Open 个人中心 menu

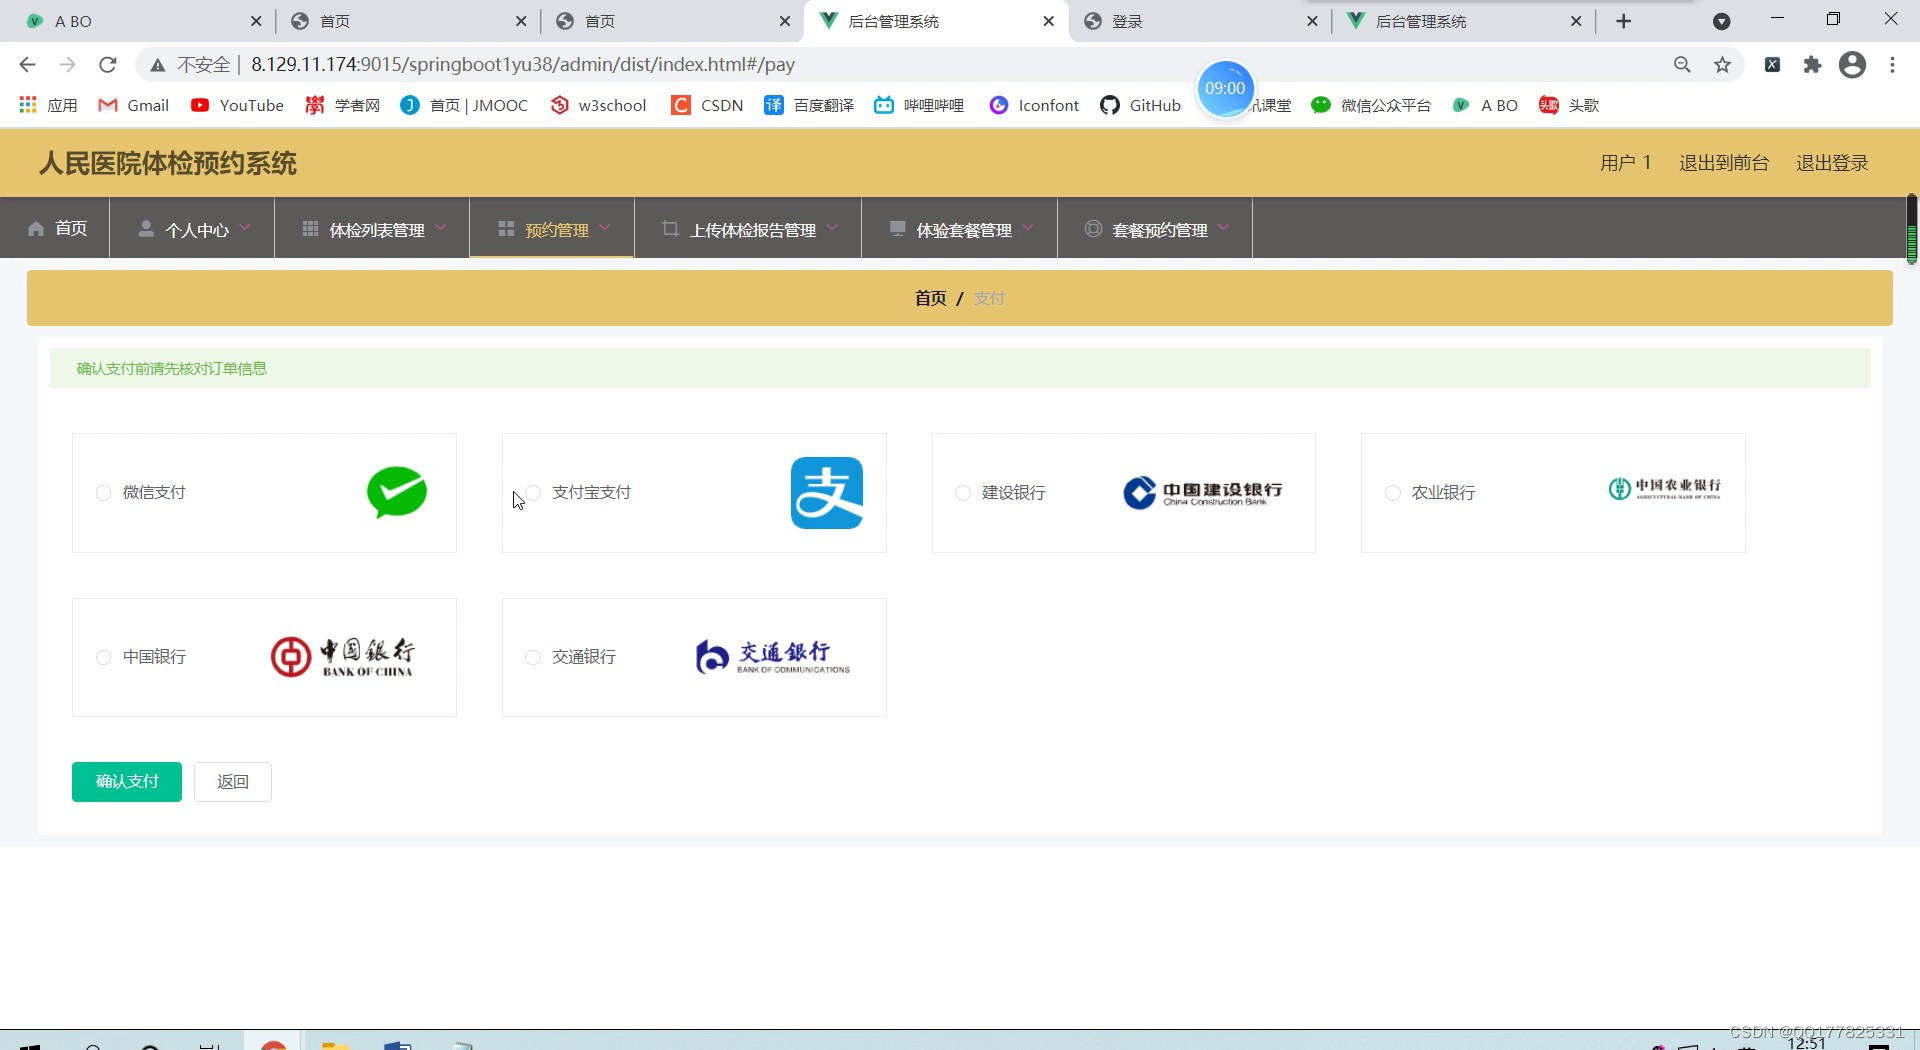(x=193, y=230)
